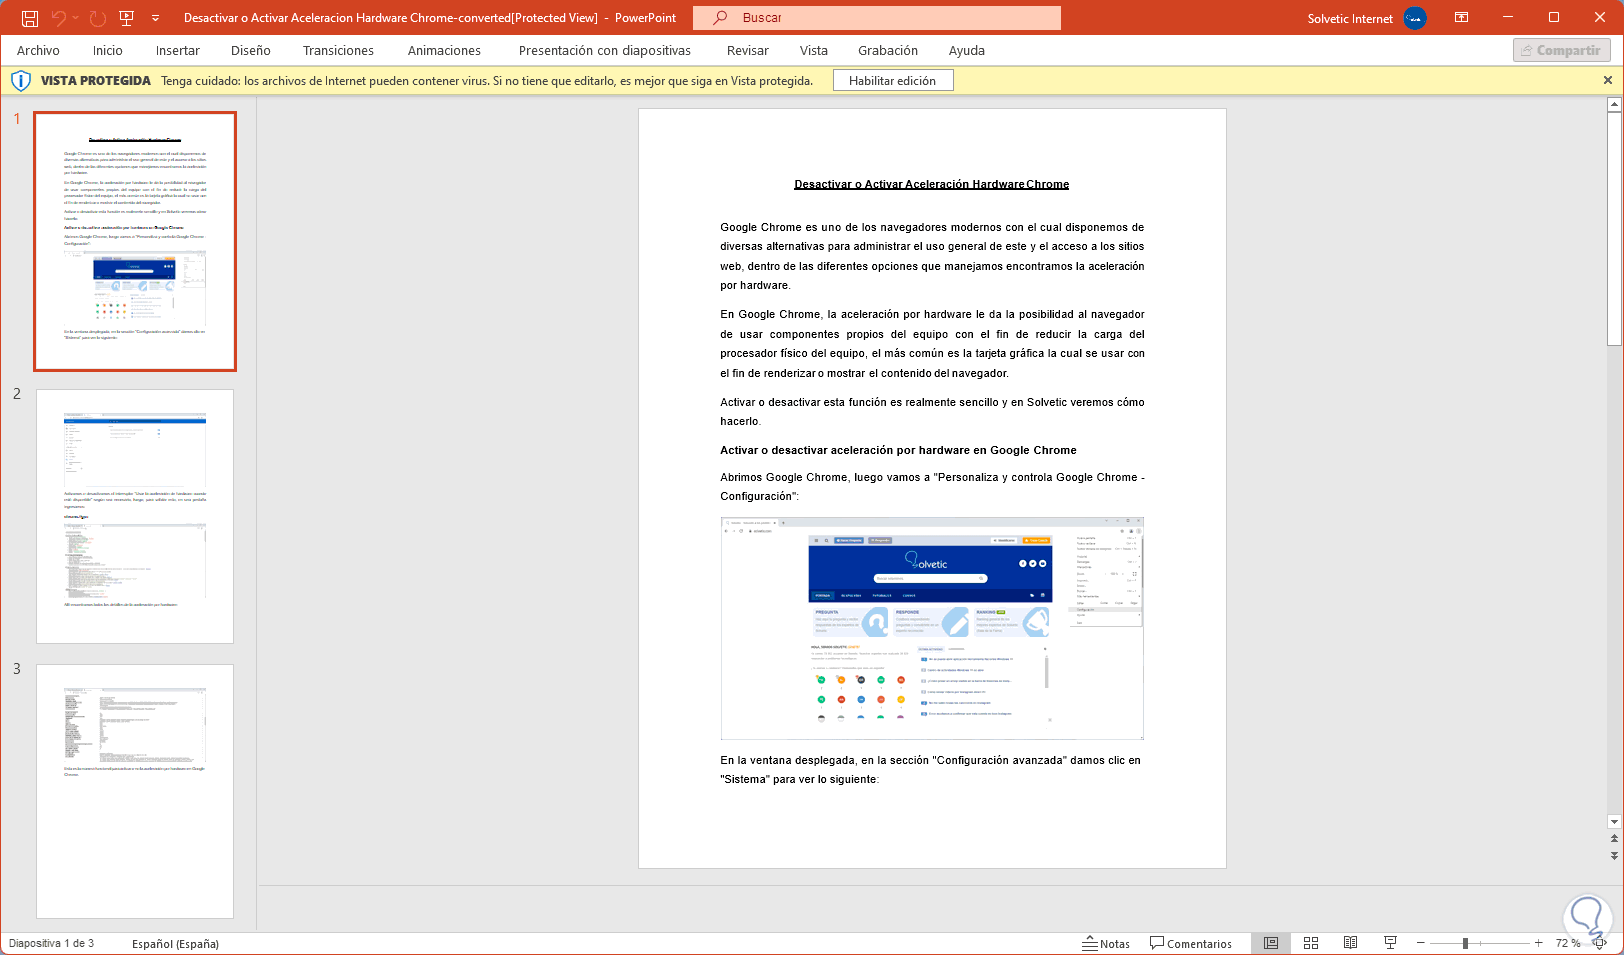Click 'Diapositiva 1 de 3' status indicator
The height and width of the screenshot is (955, 1624).
point(52,944)
